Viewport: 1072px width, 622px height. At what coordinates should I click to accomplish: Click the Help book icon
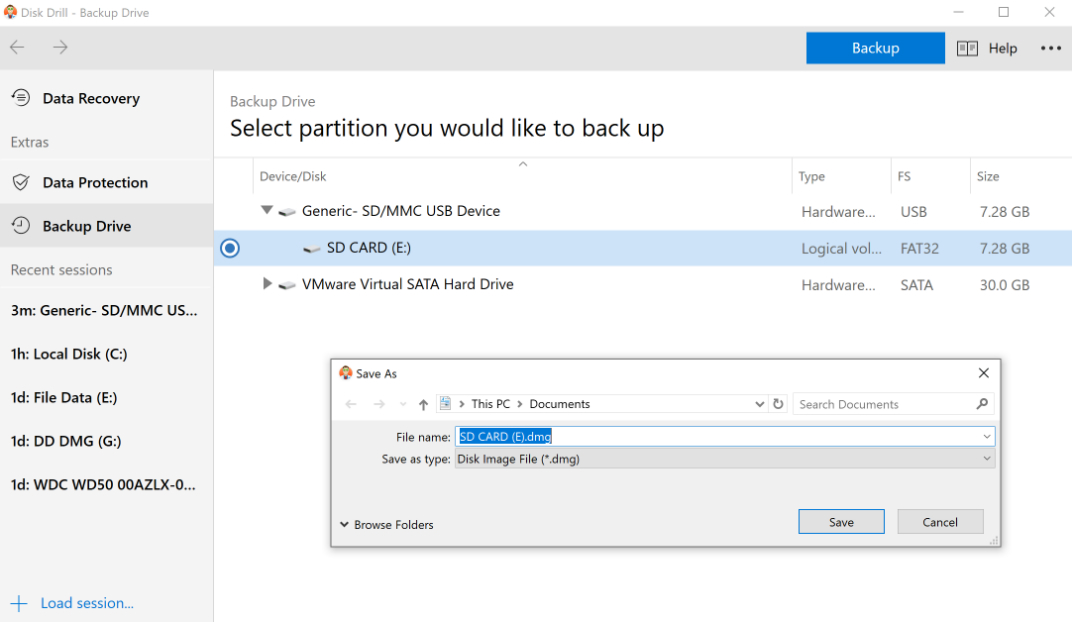point(967,48)
